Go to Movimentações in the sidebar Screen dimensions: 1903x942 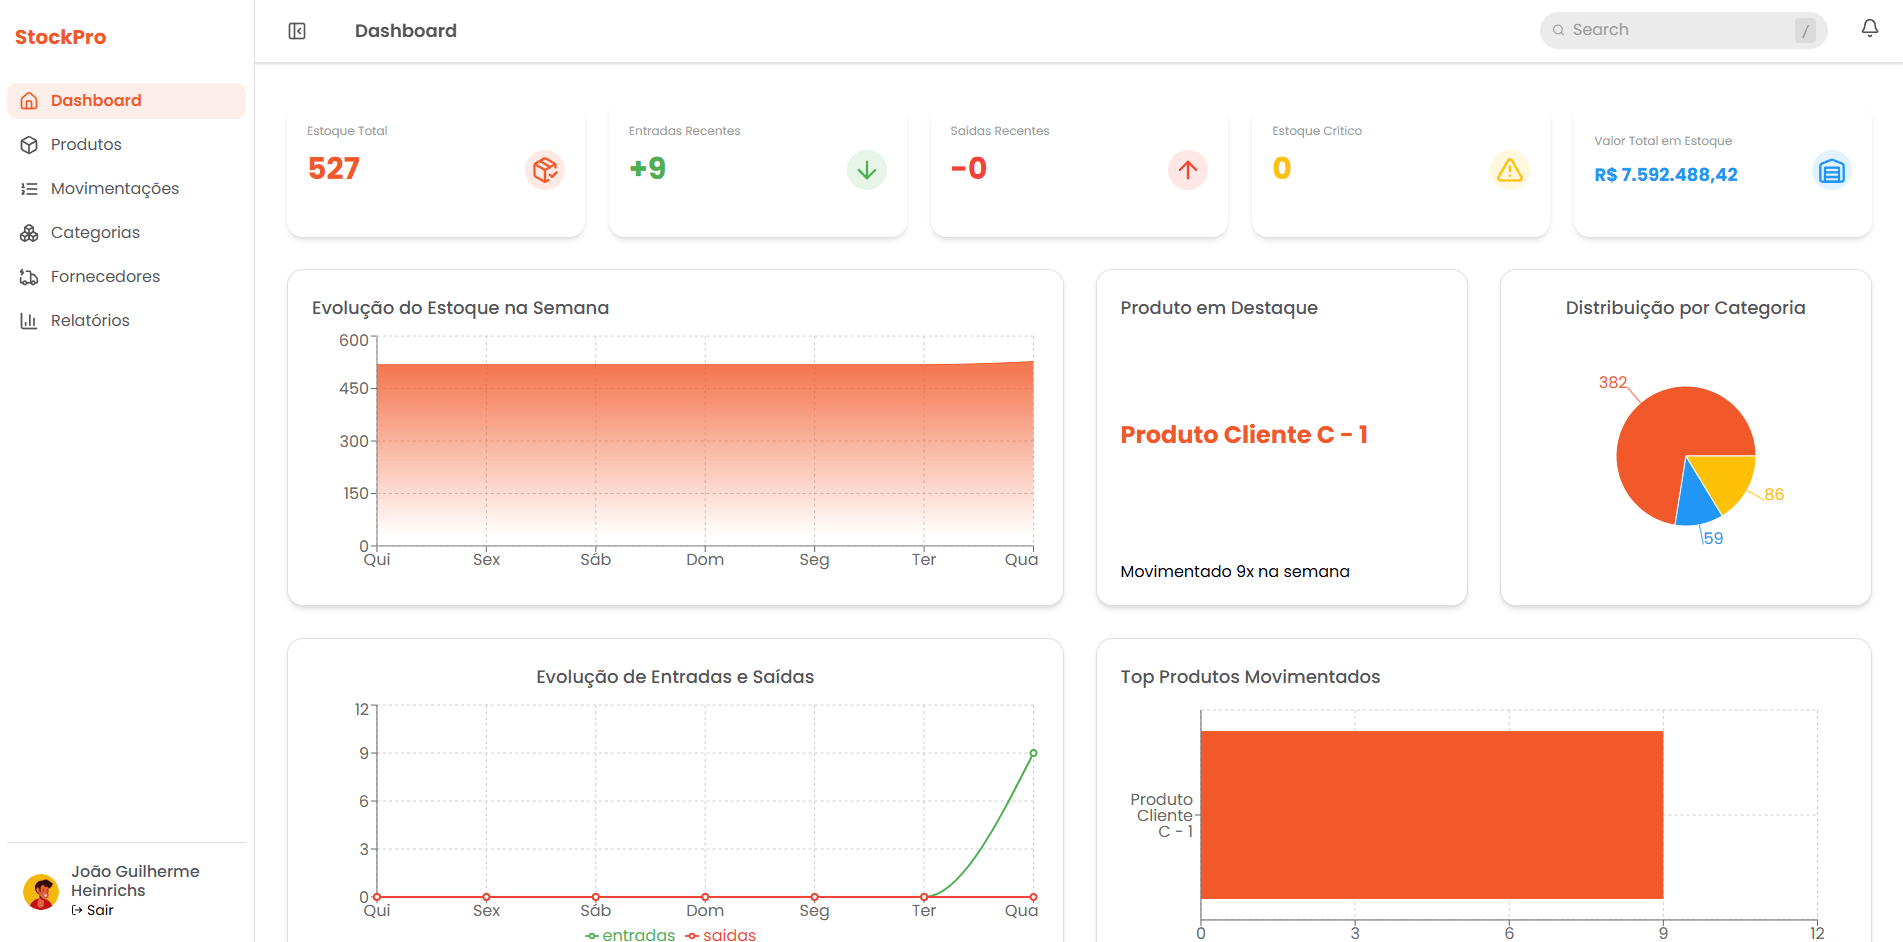114,189
